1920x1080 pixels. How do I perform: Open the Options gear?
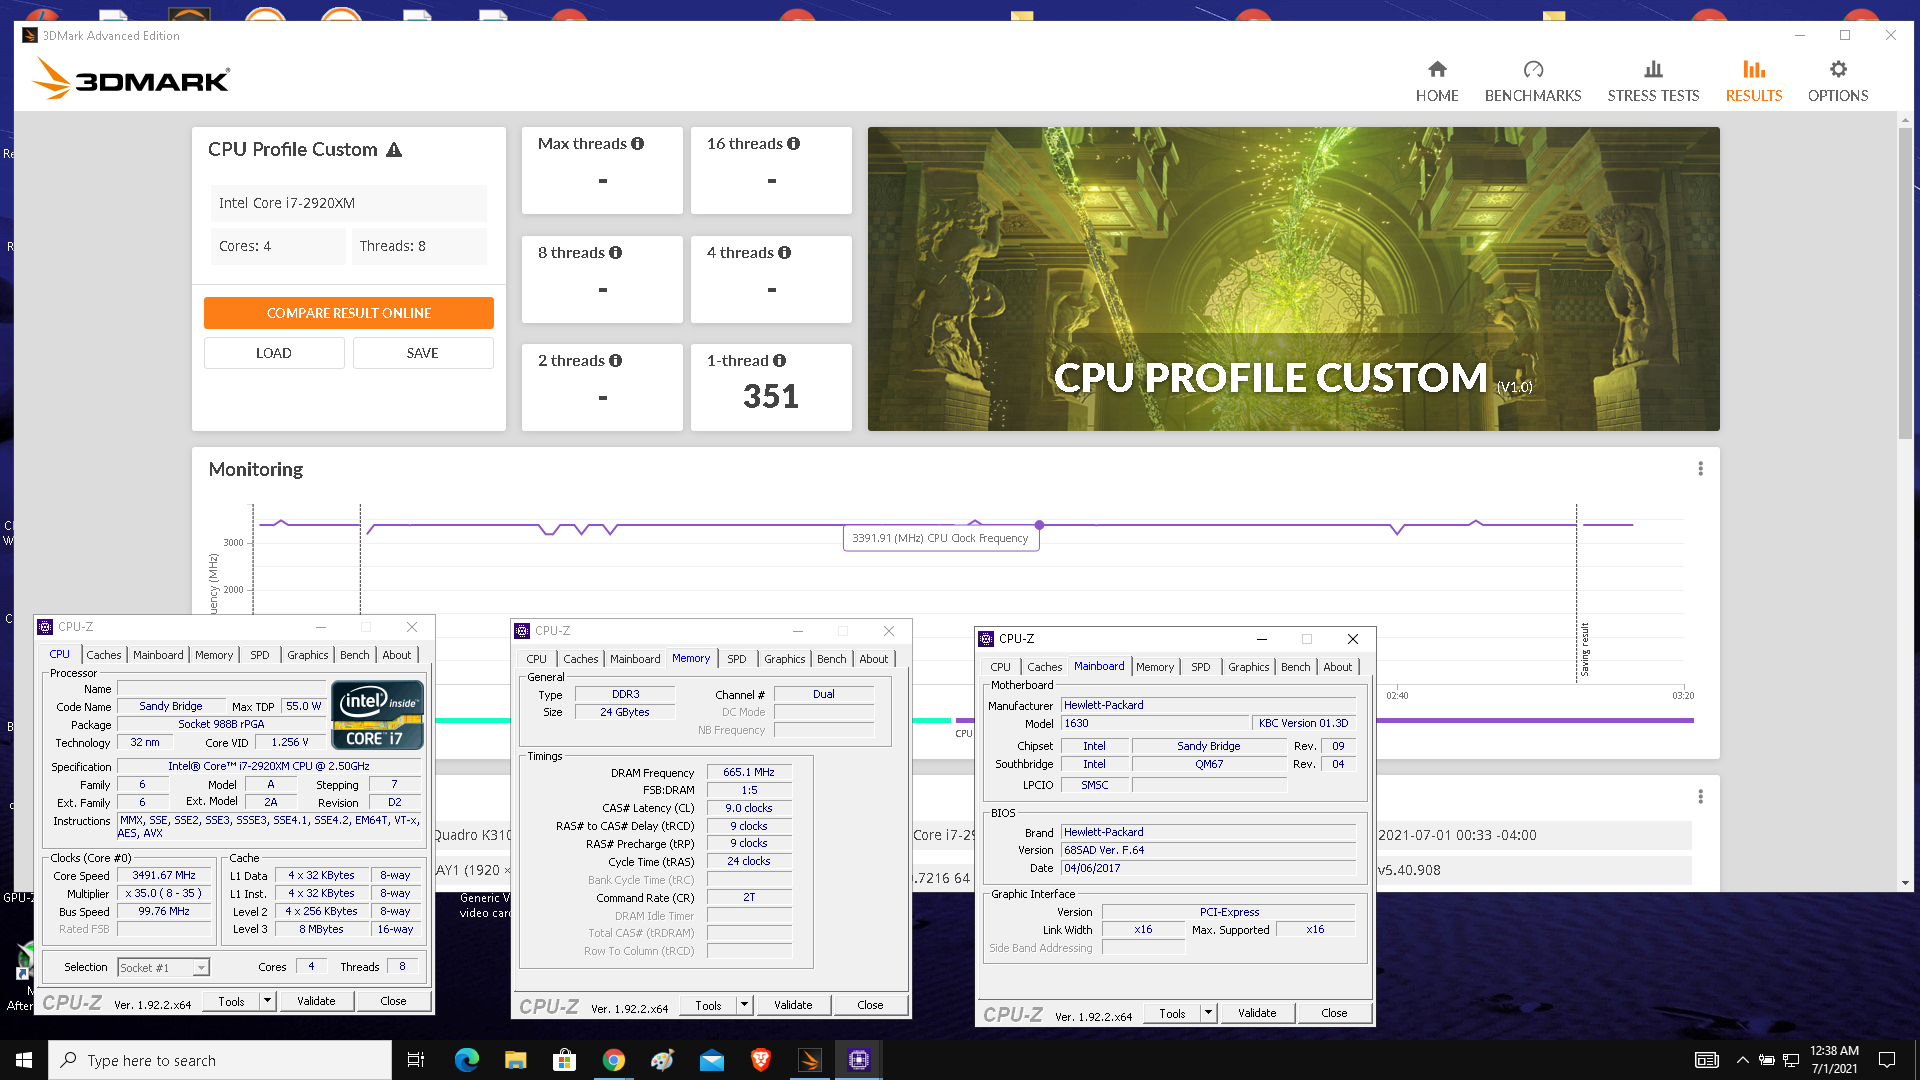1838,81
